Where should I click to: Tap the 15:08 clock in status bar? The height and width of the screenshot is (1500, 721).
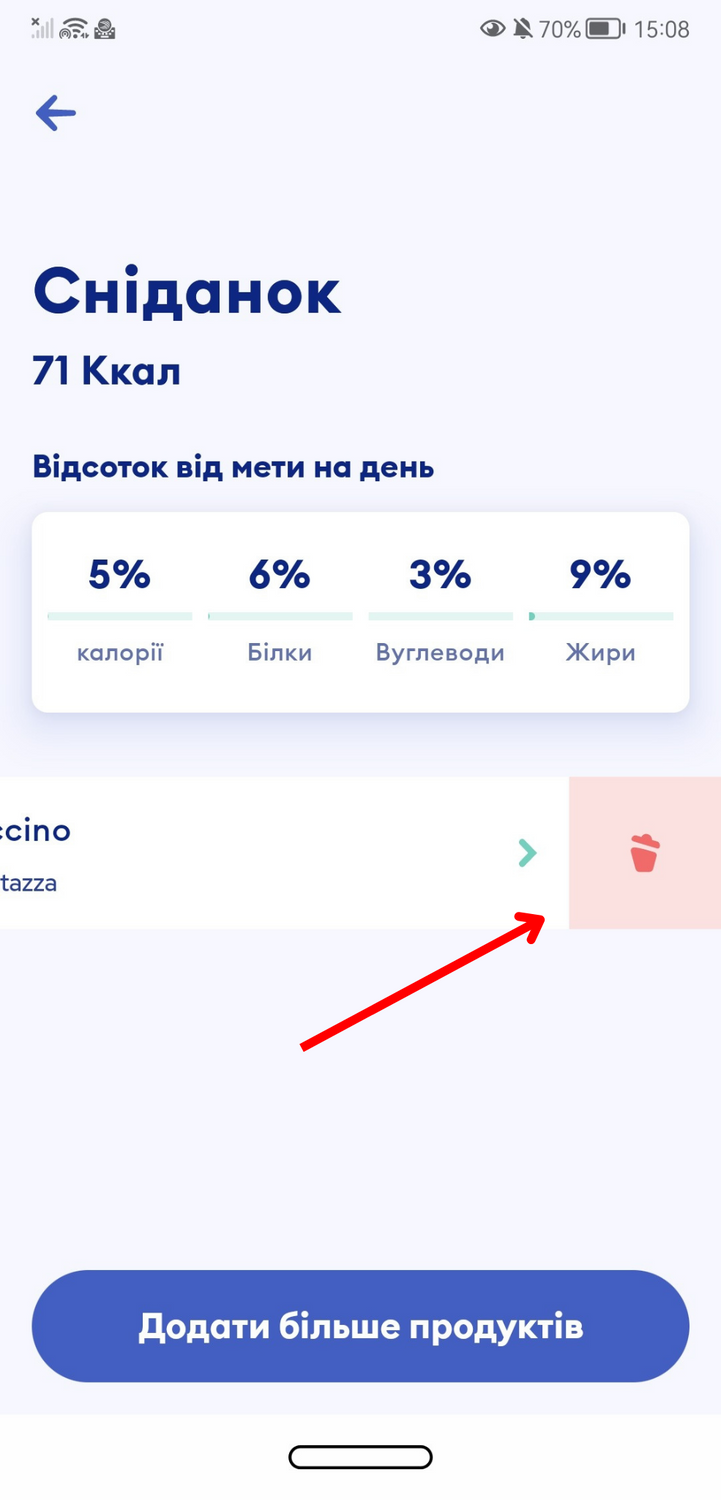[x=662, y=29]
